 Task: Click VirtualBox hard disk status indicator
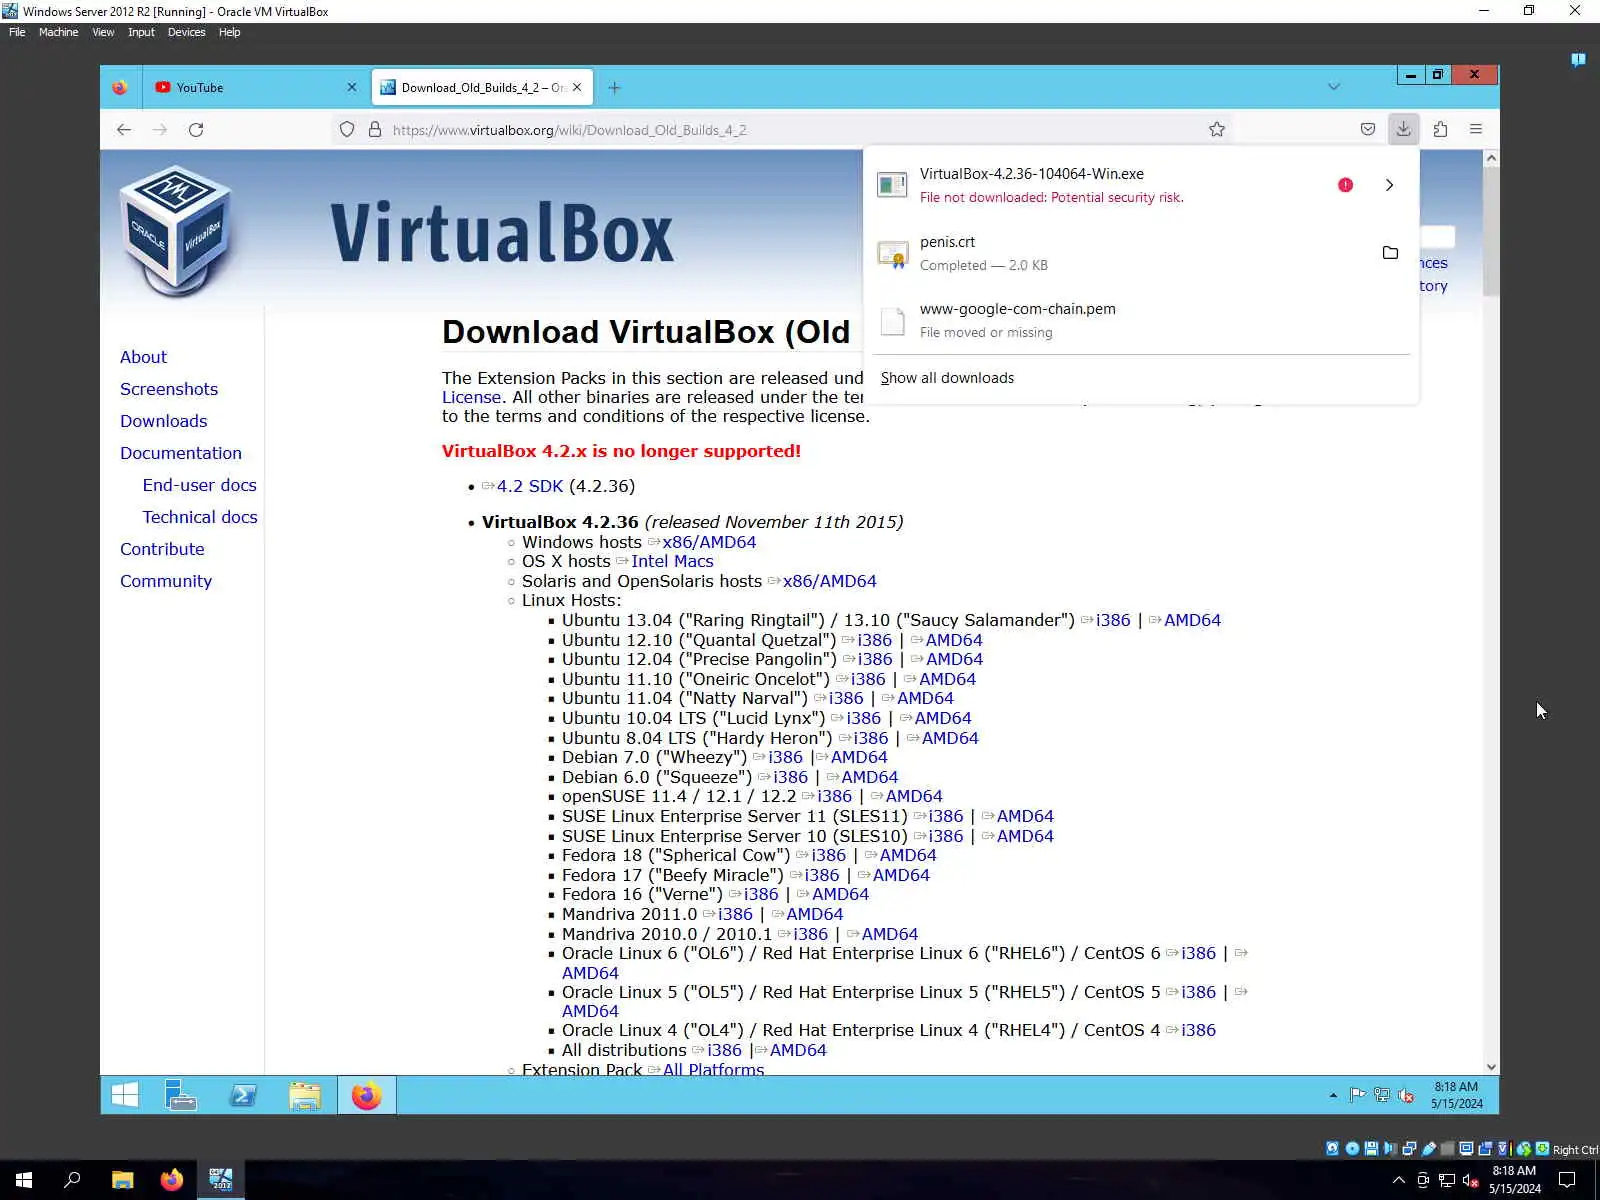click(x=1333, y=1149)
